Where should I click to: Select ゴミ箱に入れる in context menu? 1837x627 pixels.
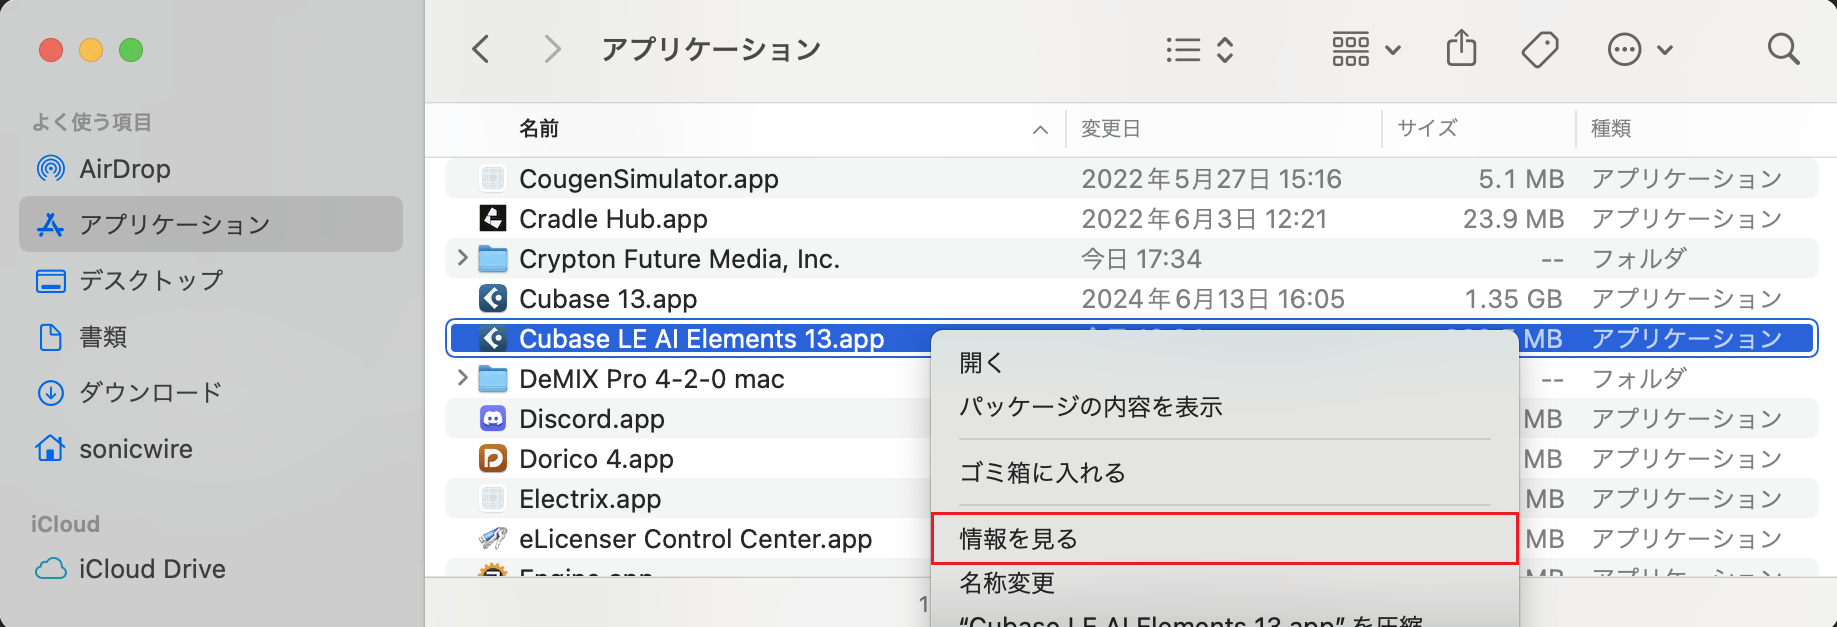1042,473
